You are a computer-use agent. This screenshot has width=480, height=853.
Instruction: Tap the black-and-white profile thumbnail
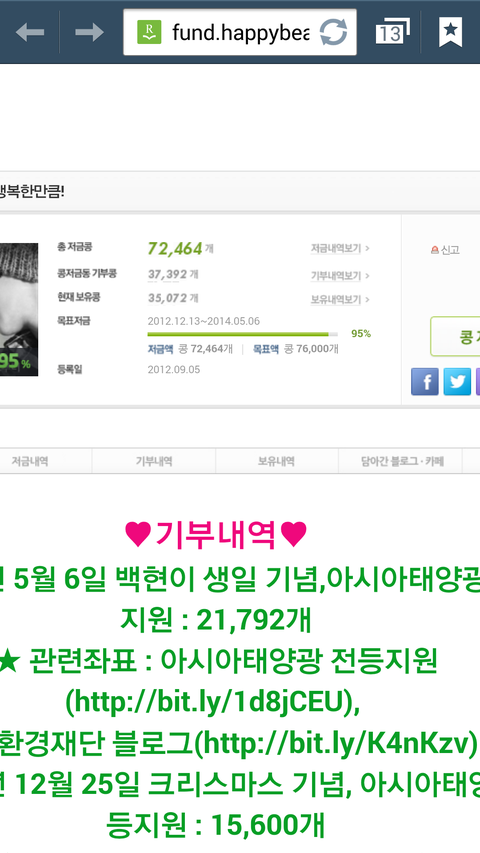click(19, 310)
